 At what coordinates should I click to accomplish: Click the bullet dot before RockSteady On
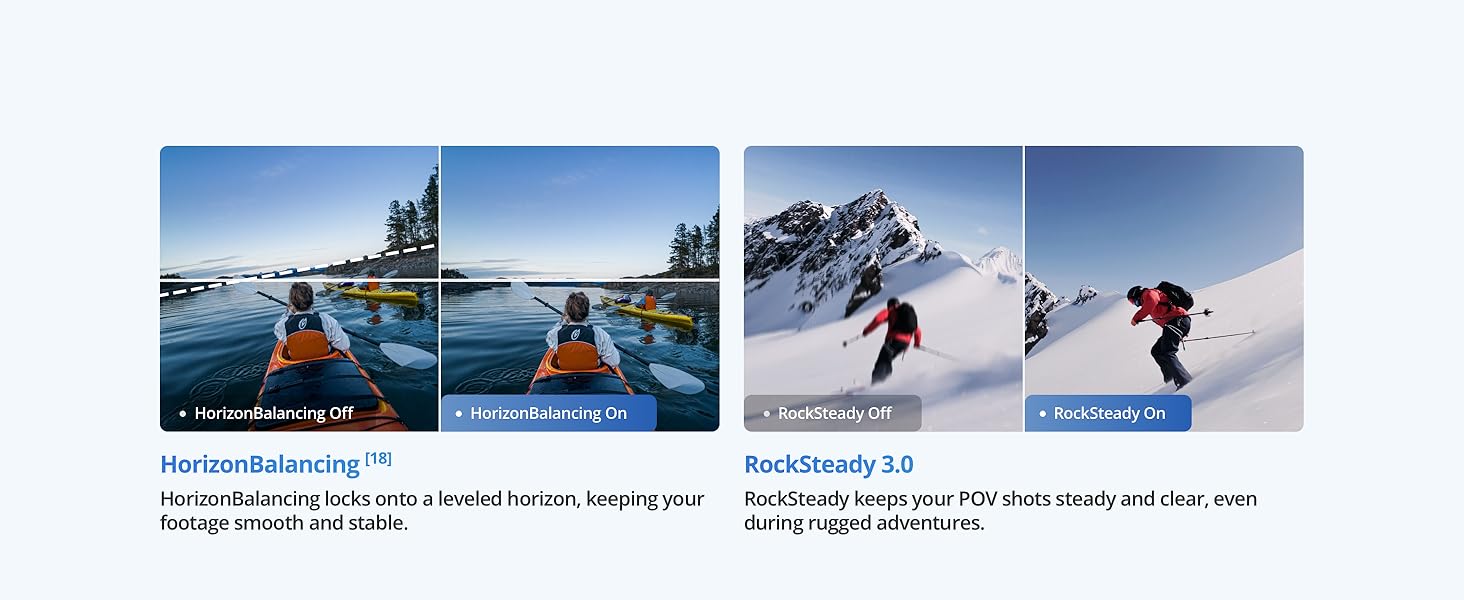(x=1042, y=414)
